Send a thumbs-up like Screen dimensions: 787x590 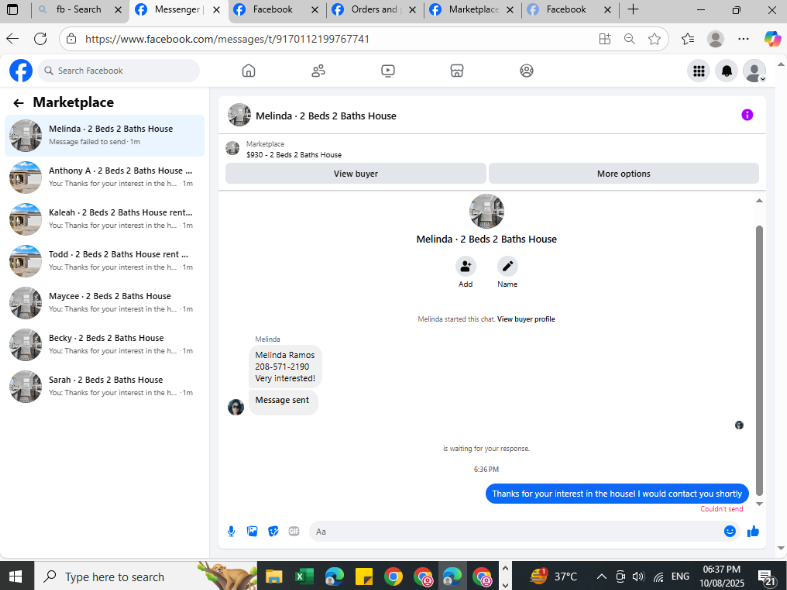pos(753,531)
